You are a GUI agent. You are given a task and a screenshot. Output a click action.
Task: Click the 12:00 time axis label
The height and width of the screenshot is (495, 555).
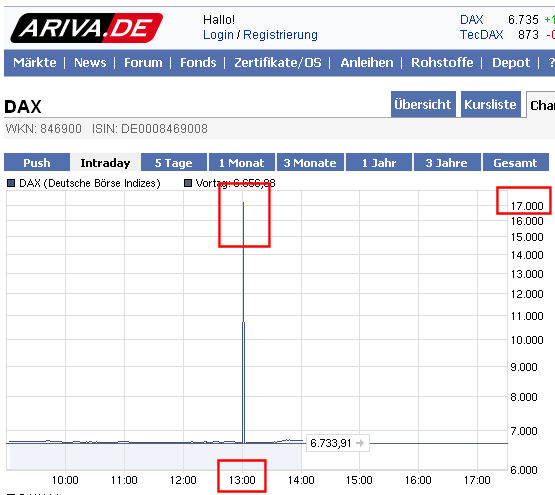point(183,480)
